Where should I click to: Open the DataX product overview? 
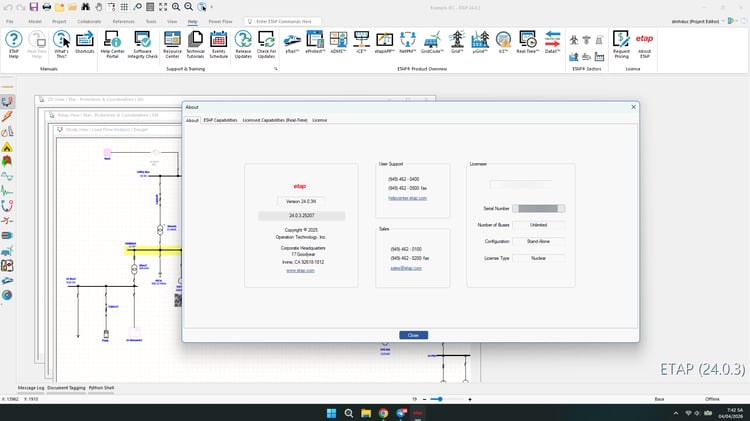coord(552,42)
